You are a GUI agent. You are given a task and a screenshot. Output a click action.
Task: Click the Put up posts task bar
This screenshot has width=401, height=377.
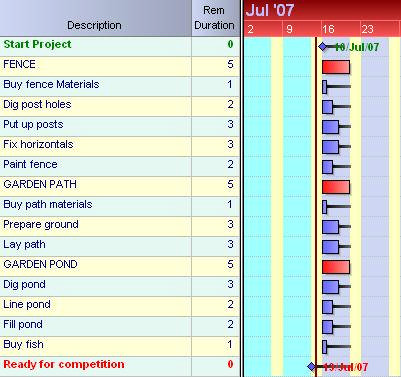(x=331, y=127)
